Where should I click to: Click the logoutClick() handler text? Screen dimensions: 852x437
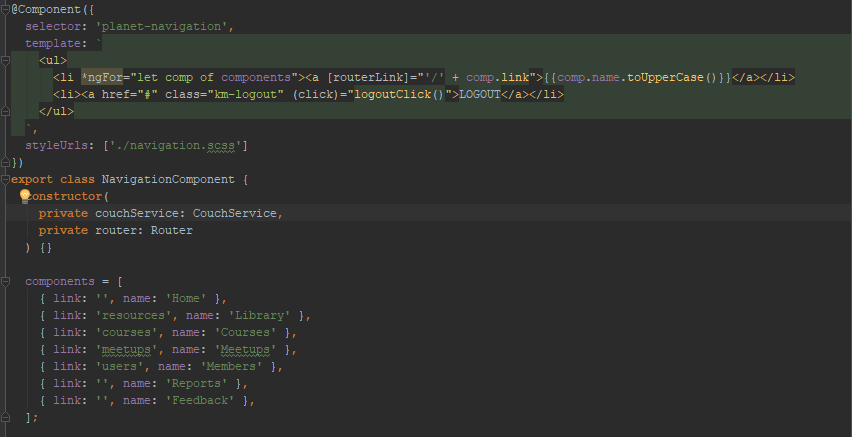coord(399,94)
